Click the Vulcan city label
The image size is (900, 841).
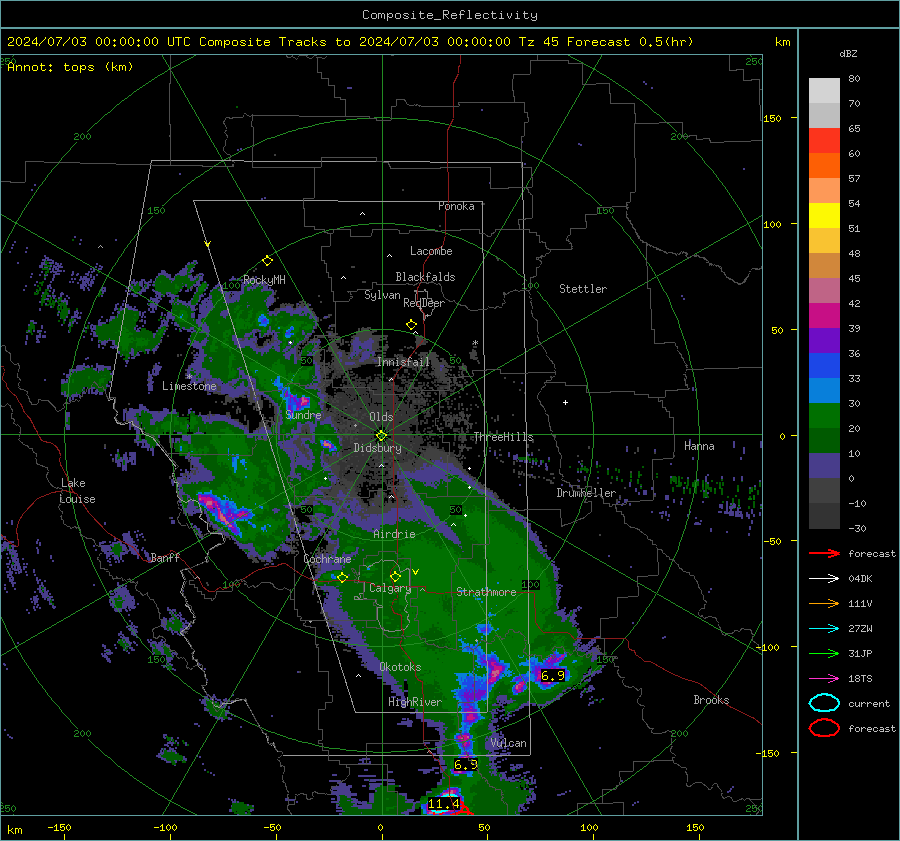pyautogui.click(x=508, y=743)
